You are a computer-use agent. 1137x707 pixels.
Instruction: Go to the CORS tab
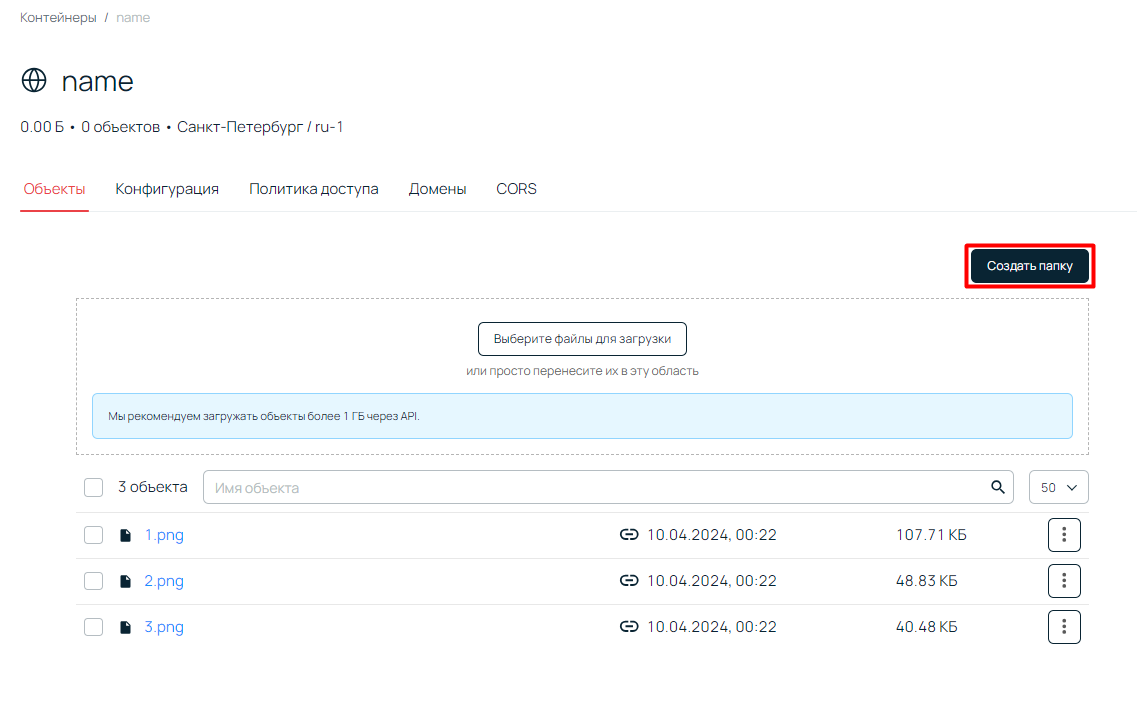516,189
